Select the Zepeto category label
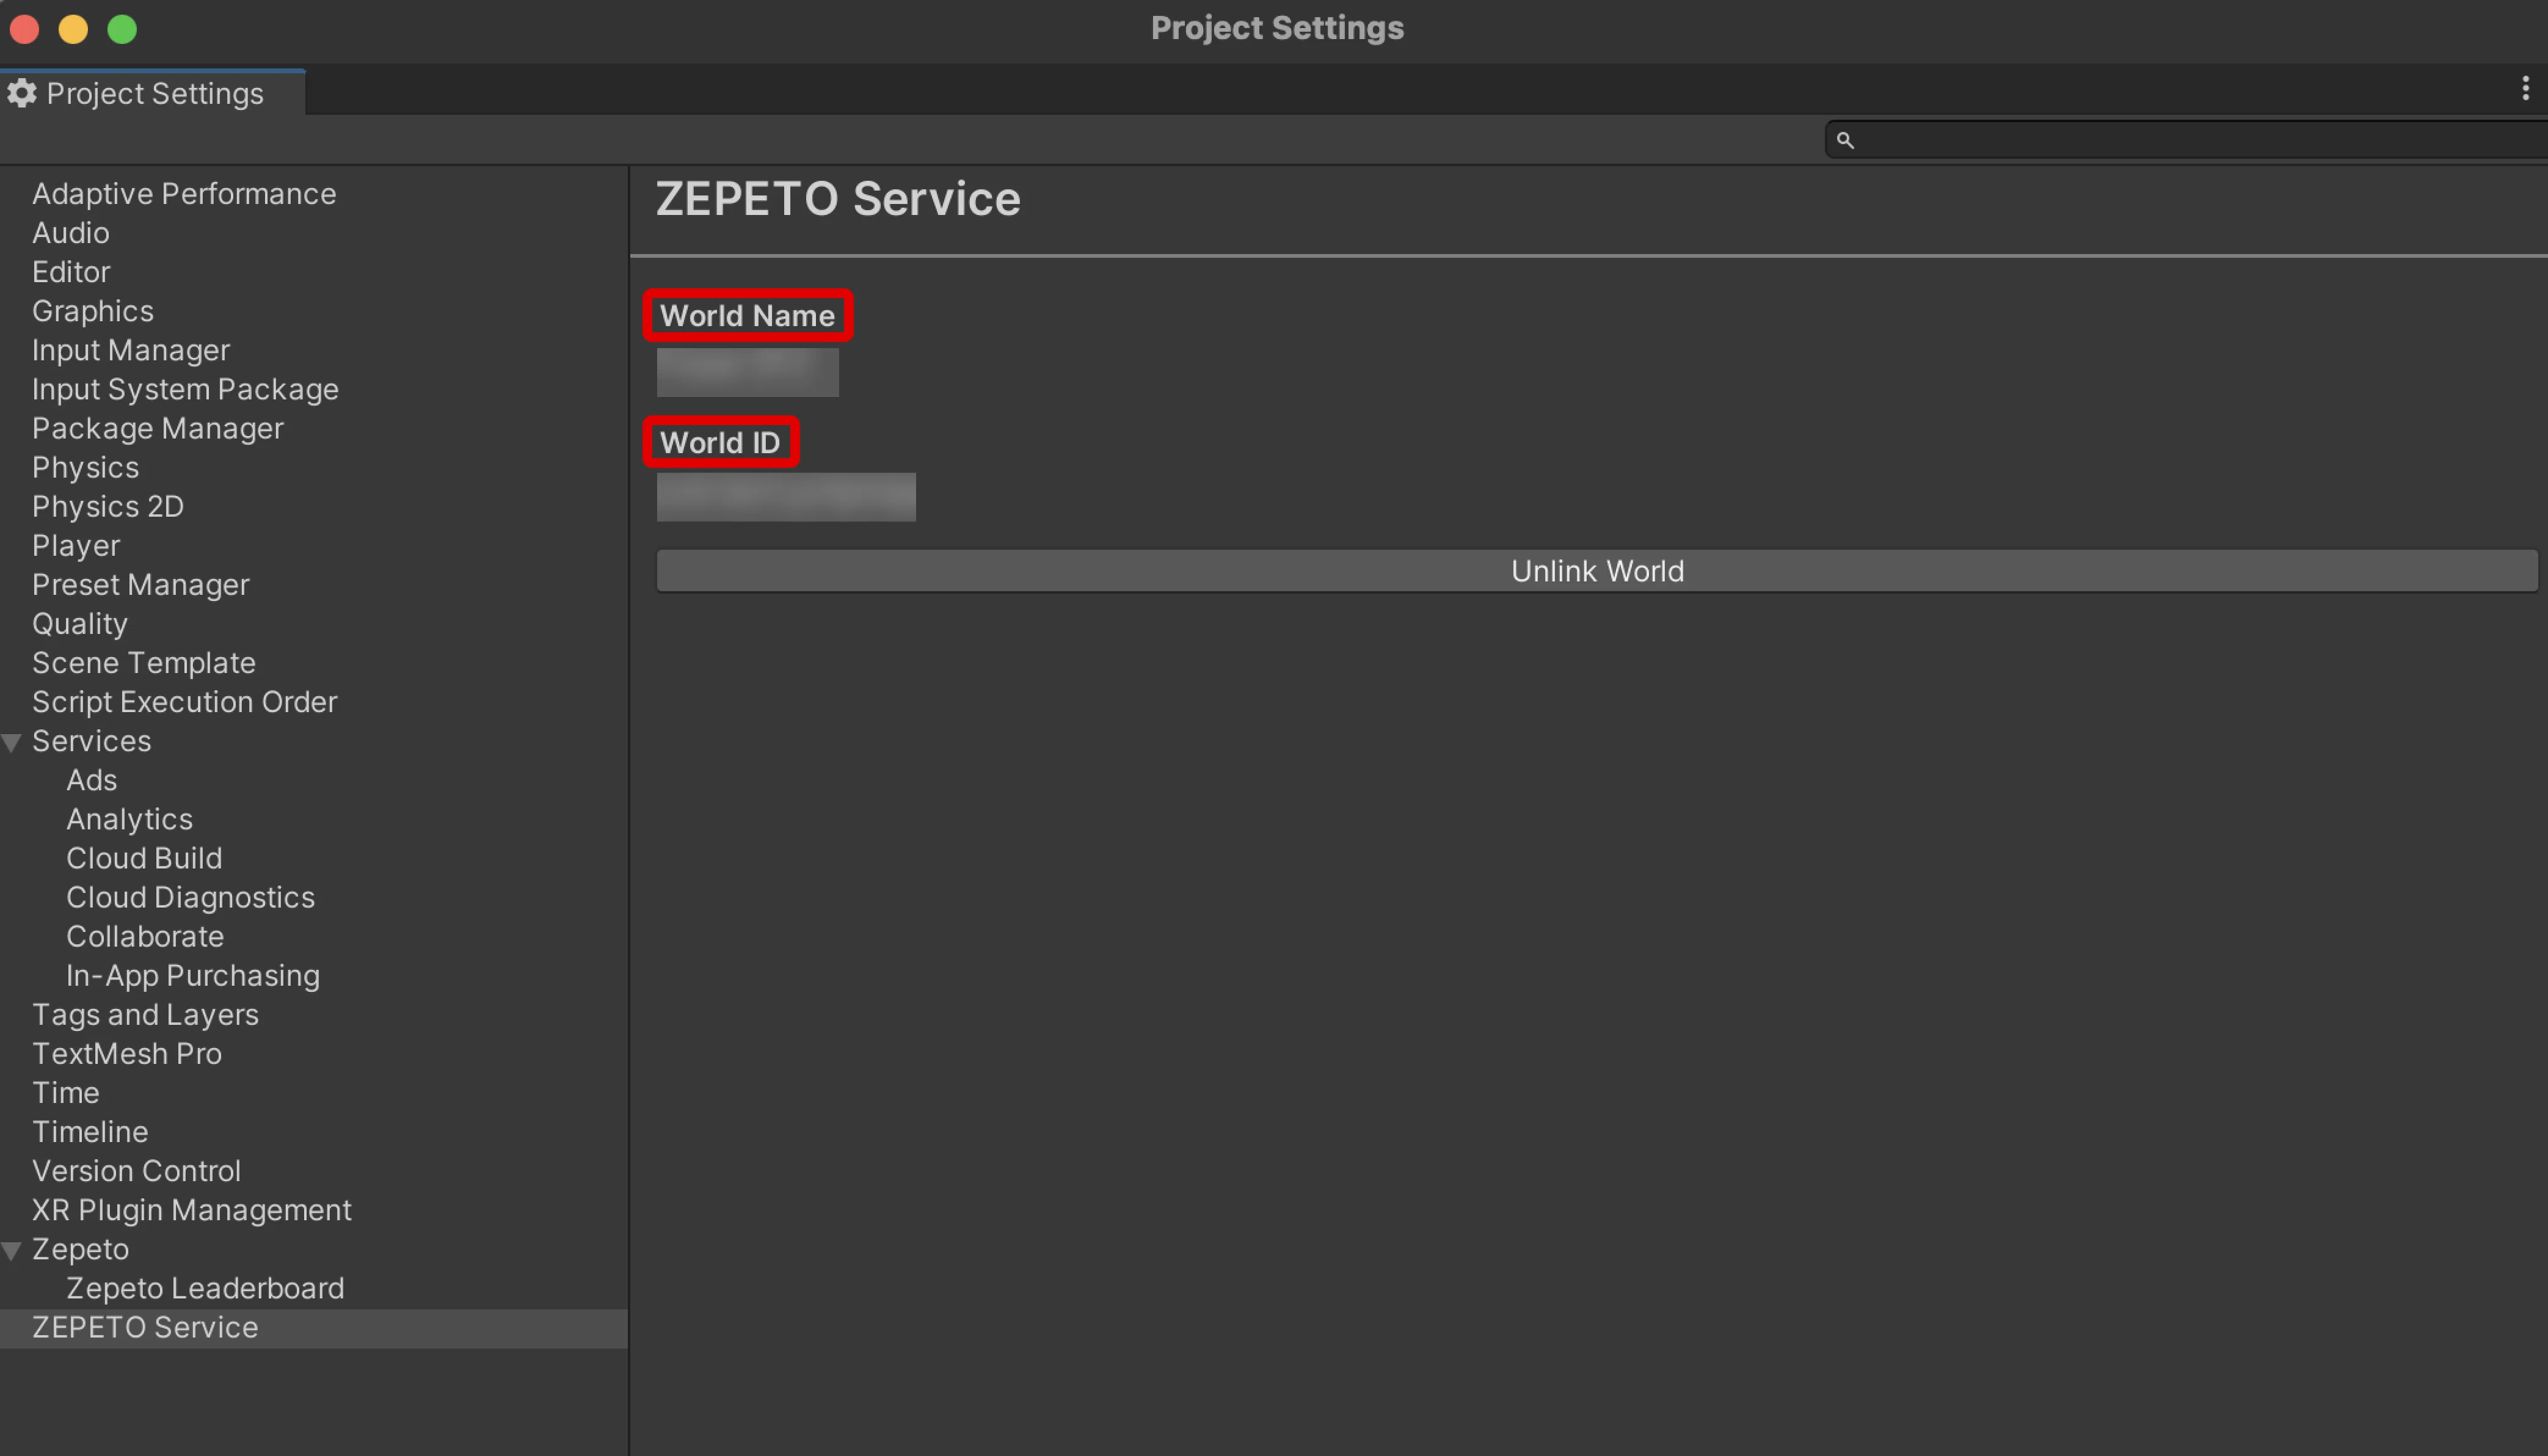The width and height of the screenshot is (2548, 1456). pos(81,1249)
